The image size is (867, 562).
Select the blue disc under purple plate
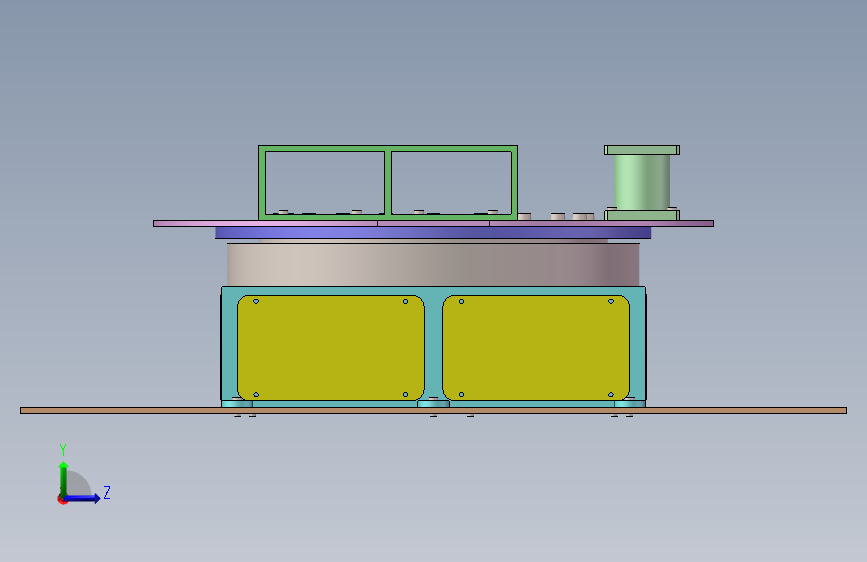point(433,233)
